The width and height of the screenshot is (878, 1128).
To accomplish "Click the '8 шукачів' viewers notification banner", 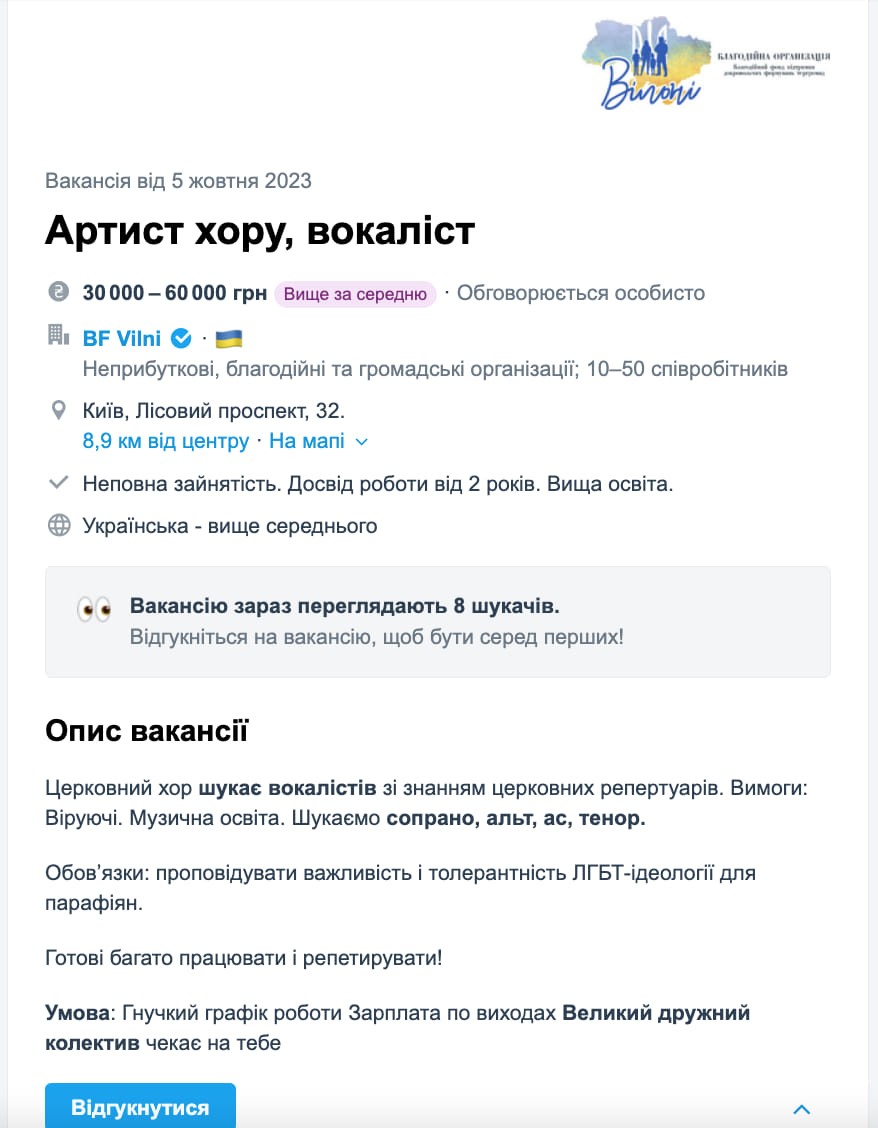I will [x=437, y=621].
